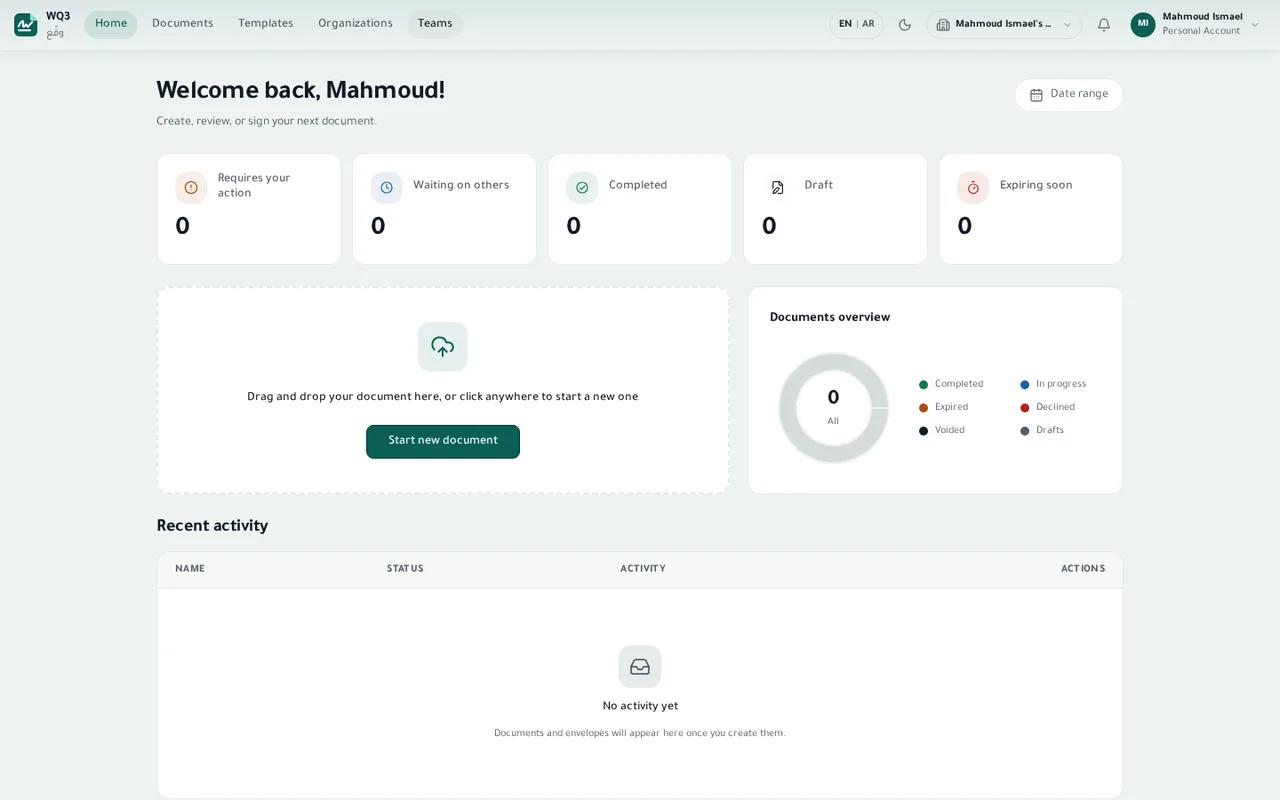Click the Declined red legend dot
The image size is (1280, 800).
pyautogui.click(x=1025, y=408)
